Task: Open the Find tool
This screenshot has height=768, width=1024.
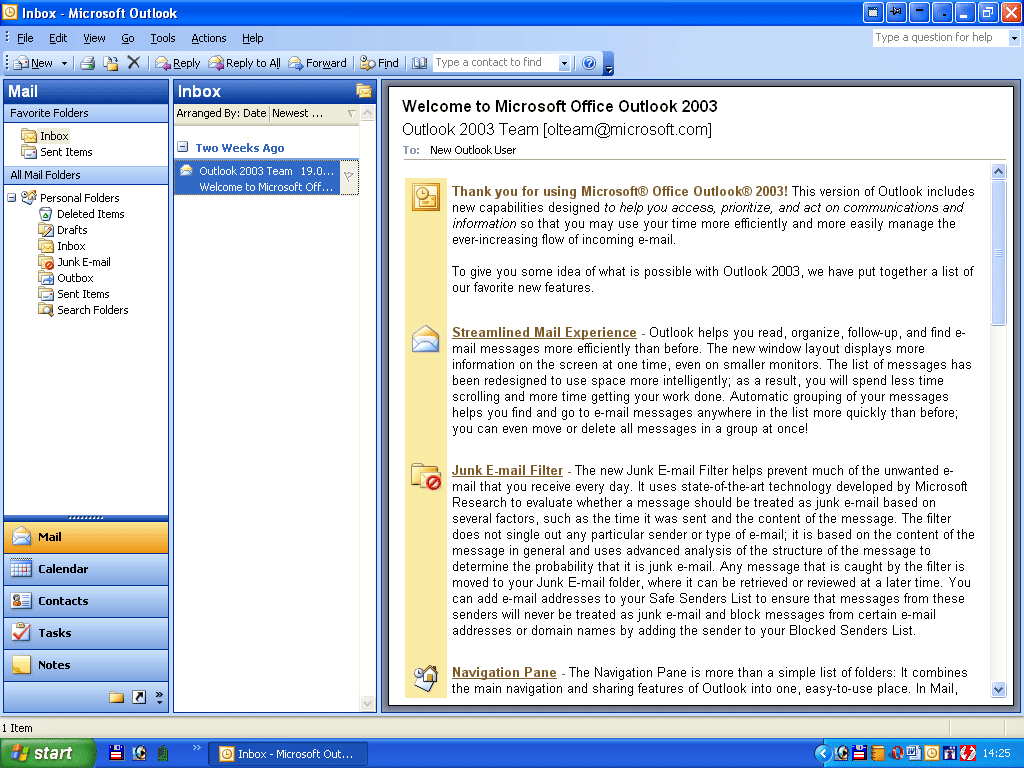Action: 379,63
